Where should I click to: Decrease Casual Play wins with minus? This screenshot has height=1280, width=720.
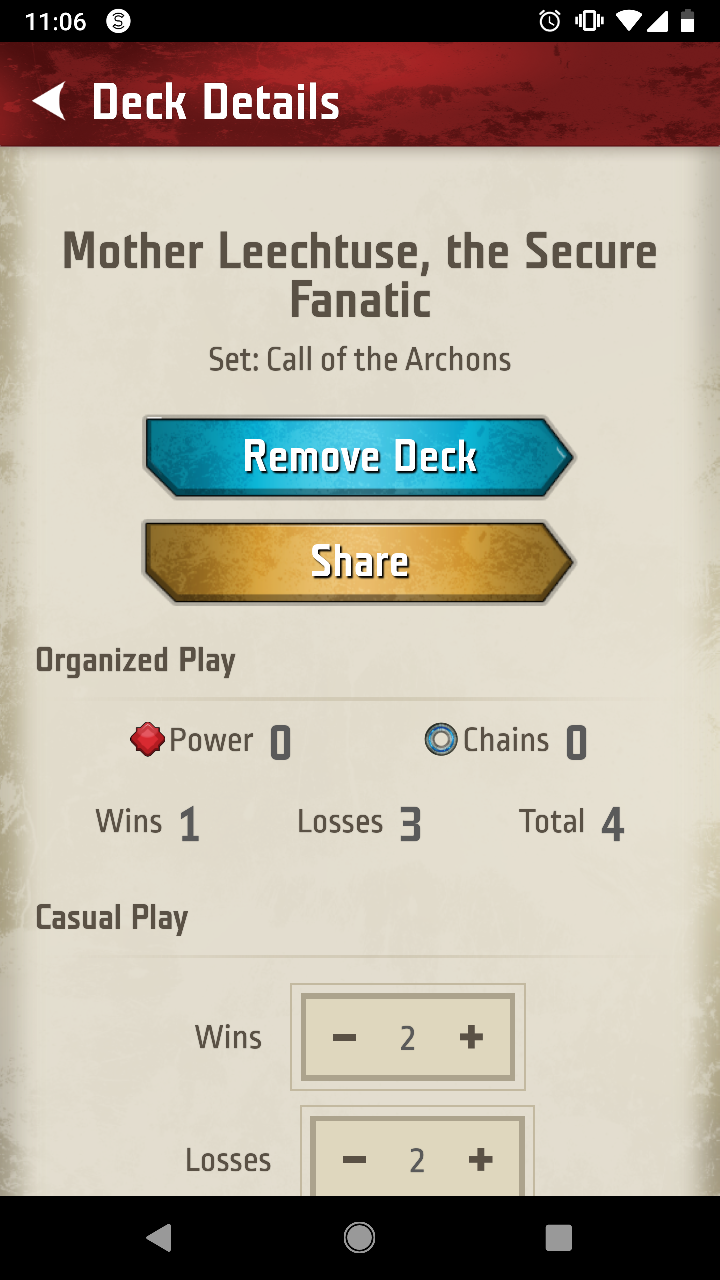click(x=345, y=1038)
